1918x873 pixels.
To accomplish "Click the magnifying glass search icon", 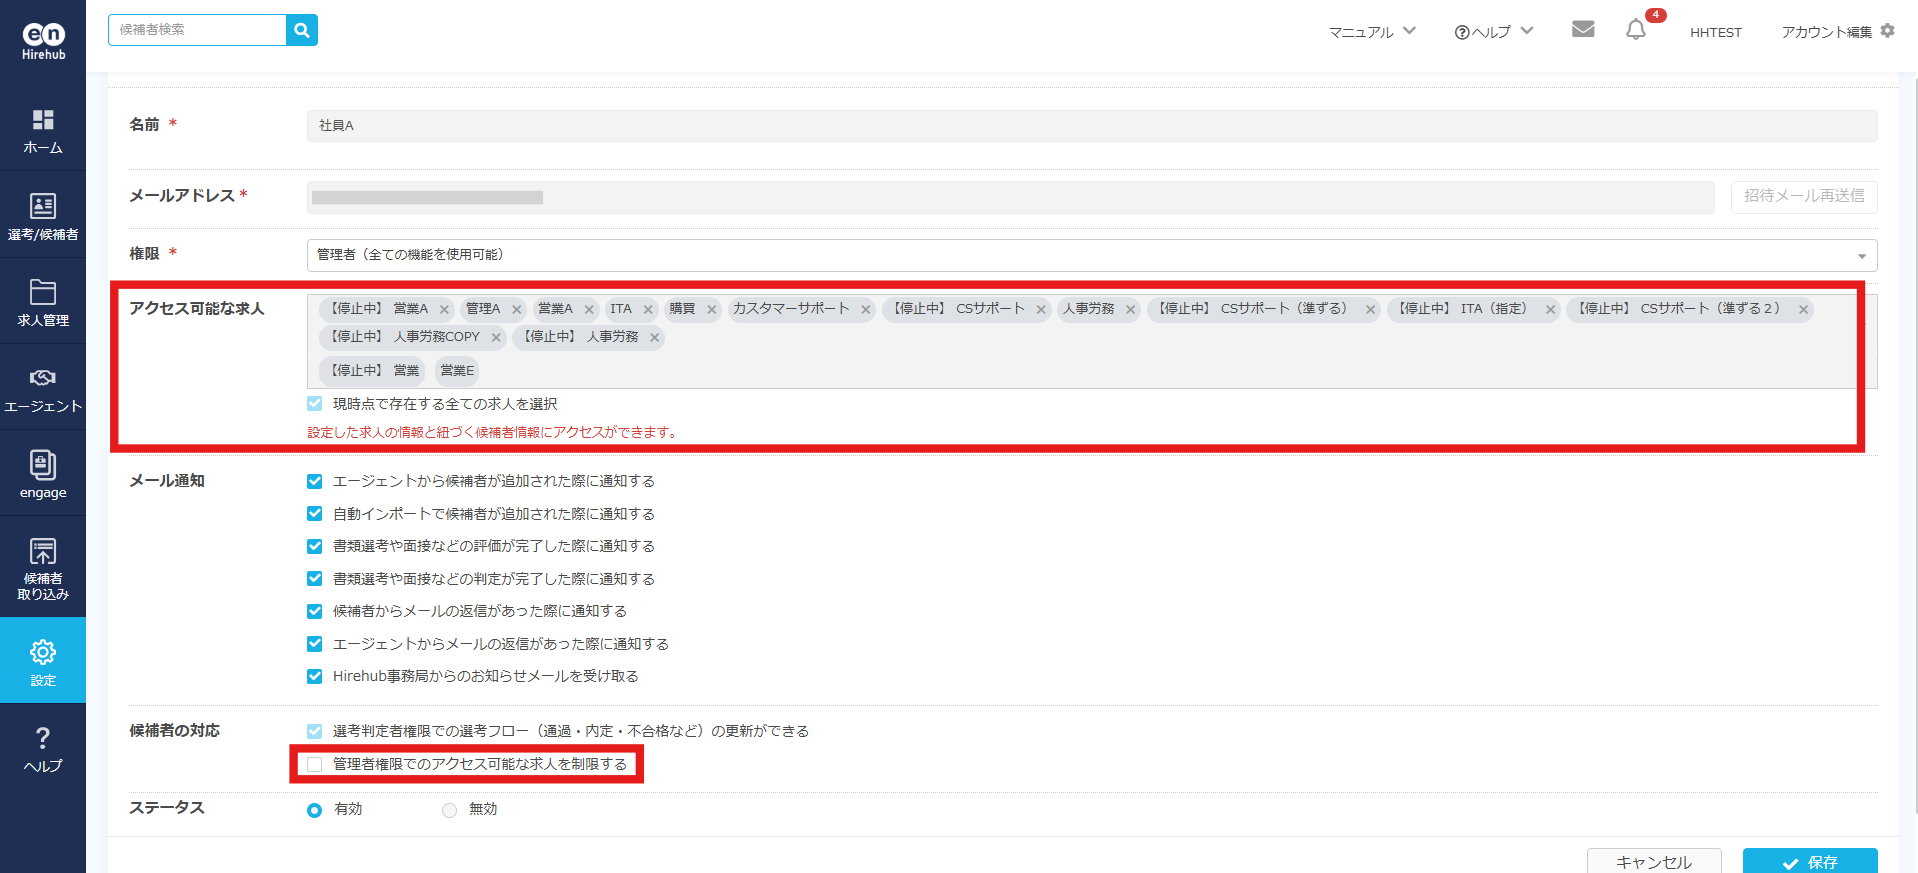I will coord(301,30).
